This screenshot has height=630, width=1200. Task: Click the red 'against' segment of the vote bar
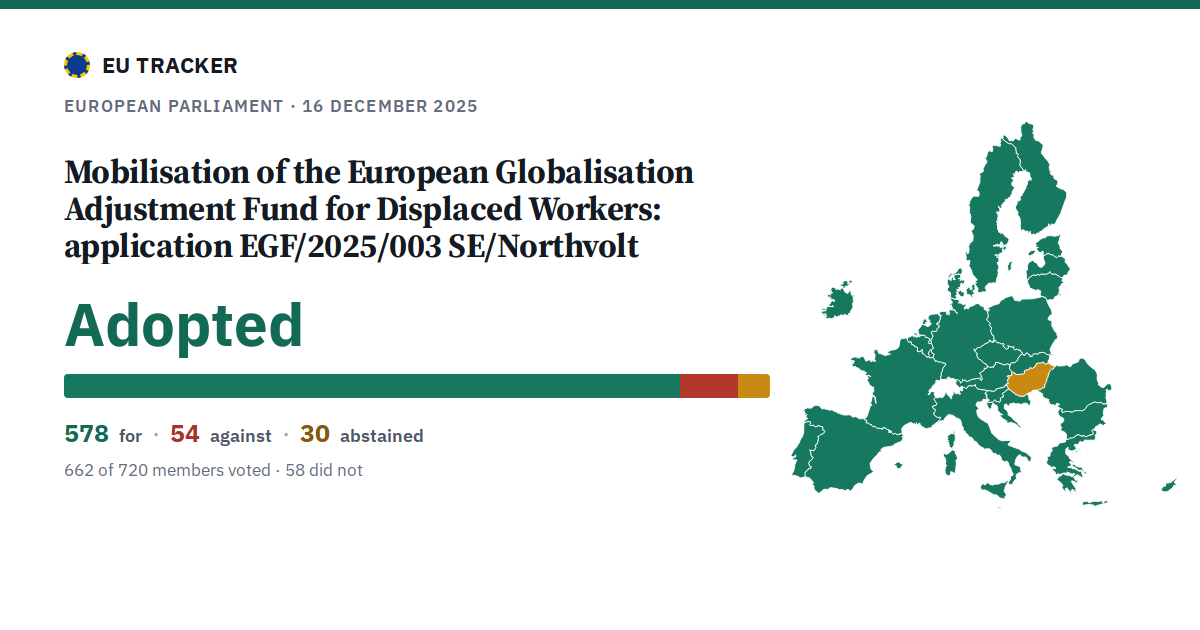pos(709,386)
